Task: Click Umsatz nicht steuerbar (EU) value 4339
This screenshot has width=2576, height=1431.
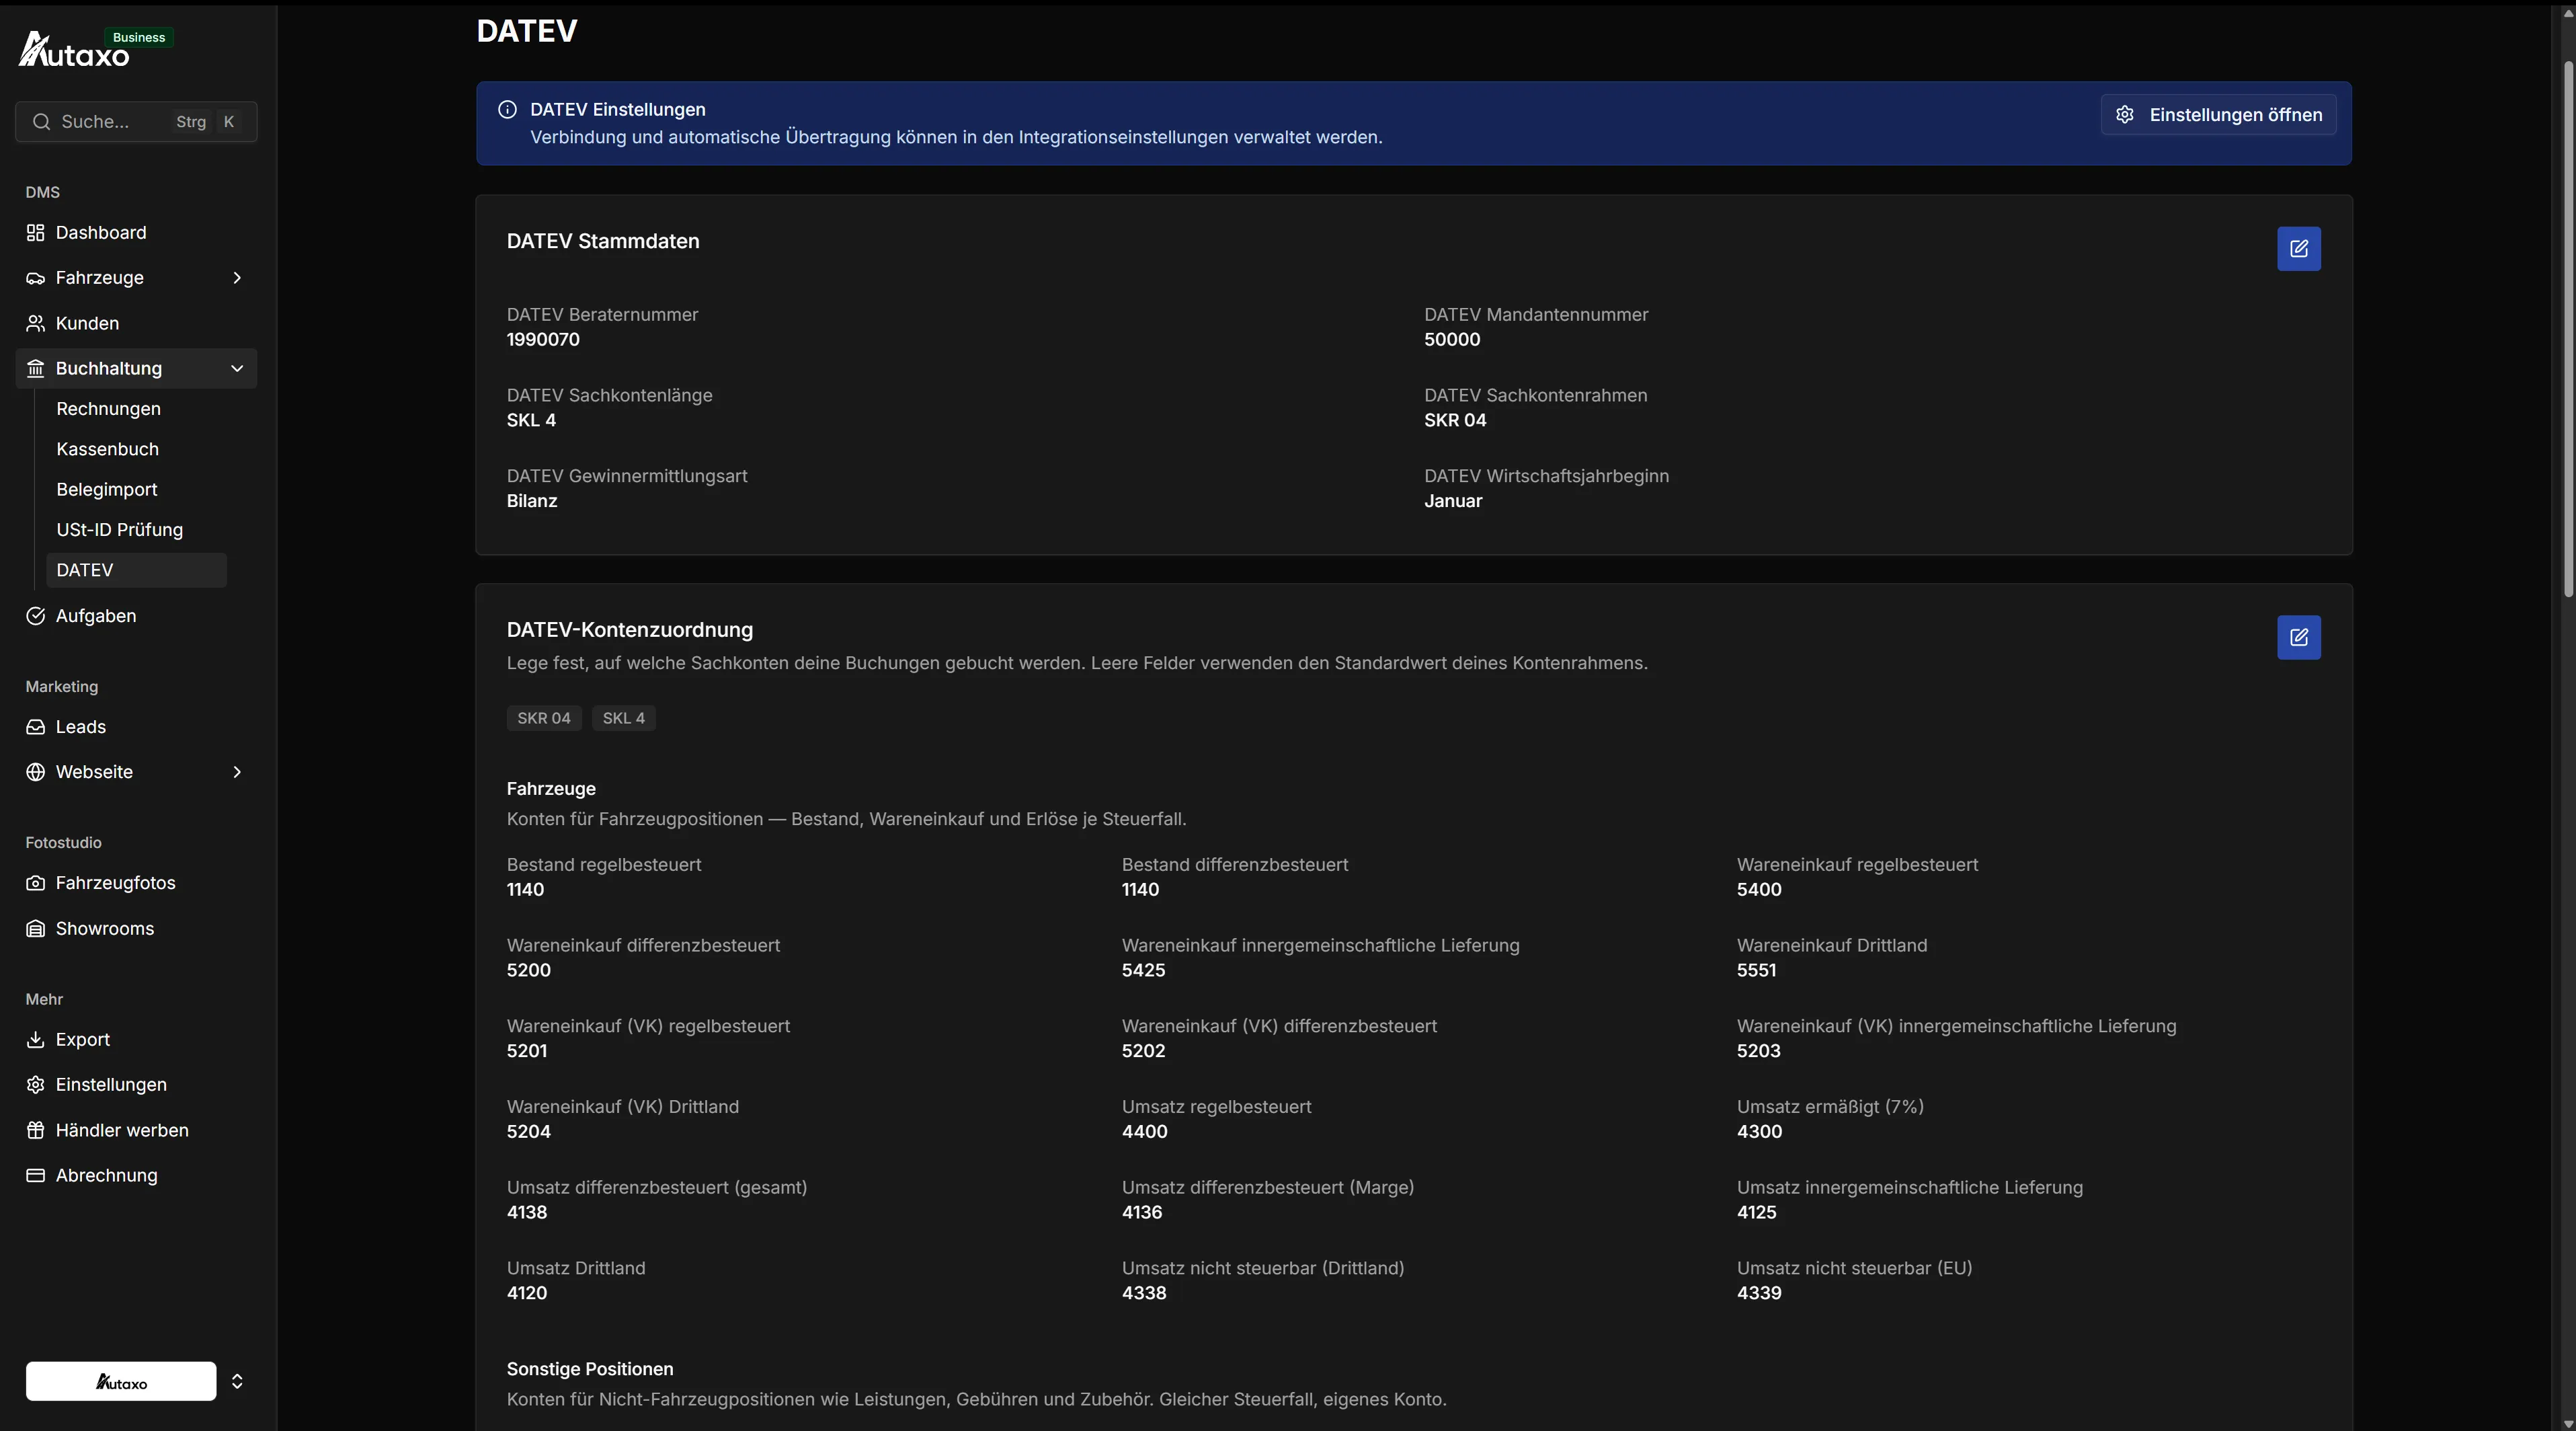Action: (1759, 1293)
